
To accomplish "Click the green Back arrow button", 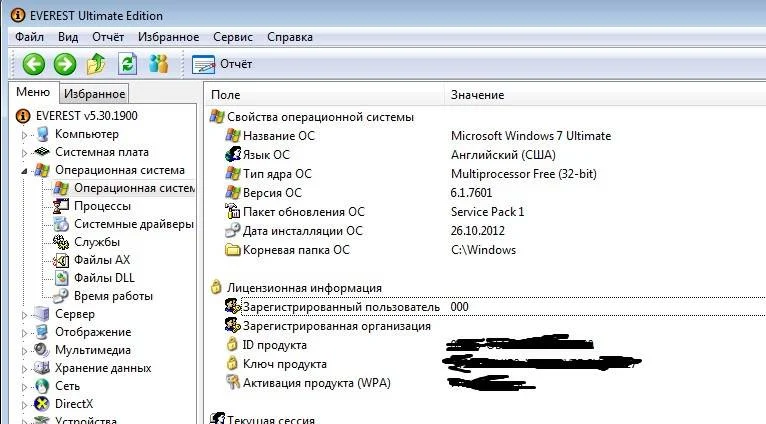I will tap(34, 64).
